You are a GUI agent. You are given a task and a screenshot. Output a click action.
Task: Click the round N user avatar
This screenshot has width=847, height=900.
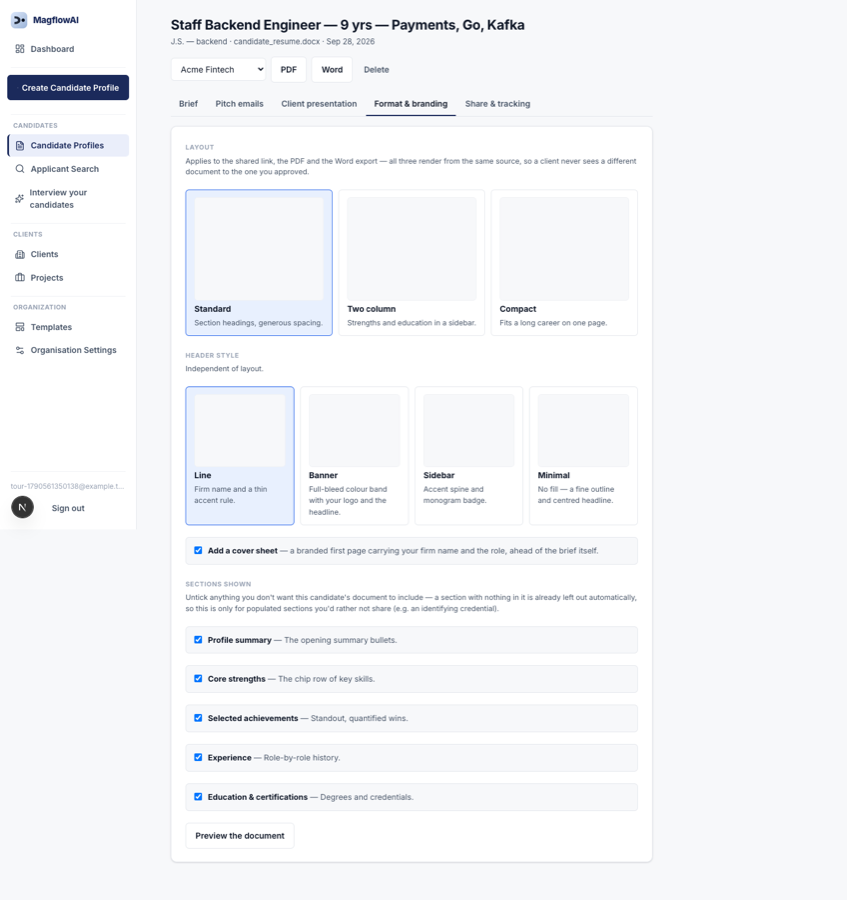tap(22, 507)
